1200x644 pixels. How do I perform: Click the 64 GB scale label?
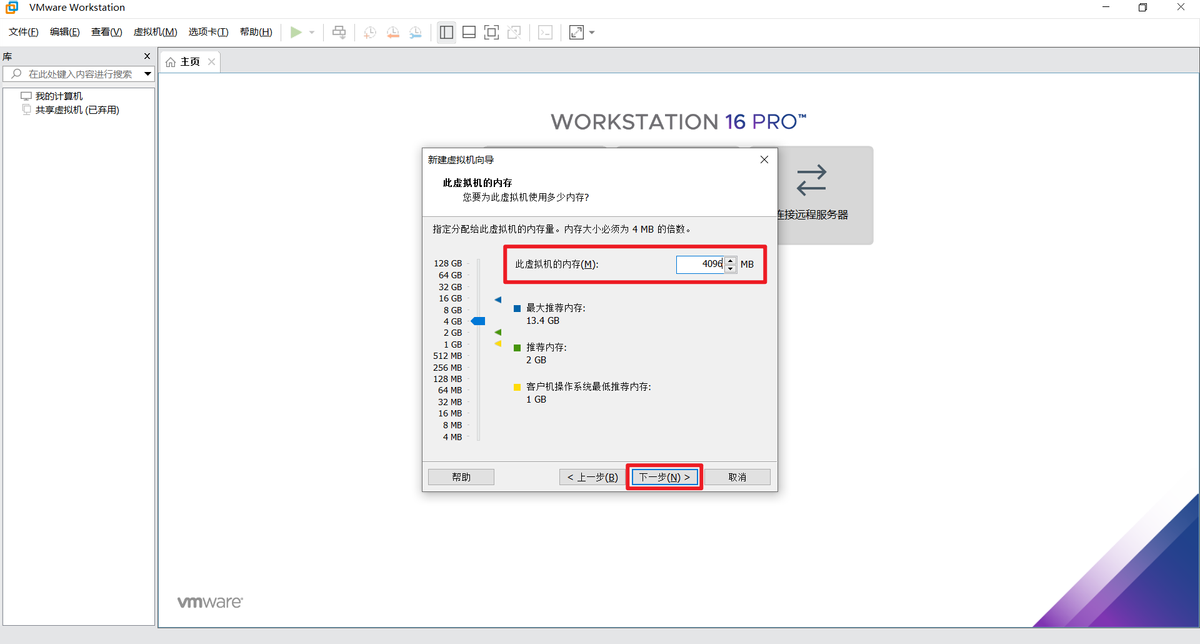[450, 275]
